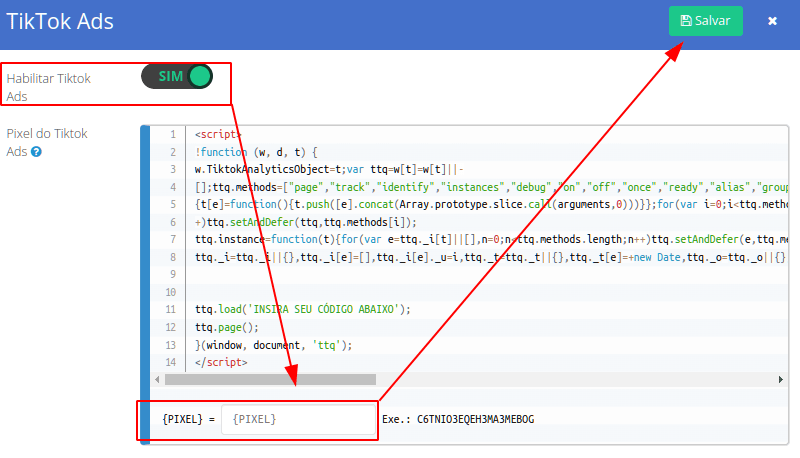
Task: Click inside the {PIXEL} input field
Action: click(x=298, y=419)
